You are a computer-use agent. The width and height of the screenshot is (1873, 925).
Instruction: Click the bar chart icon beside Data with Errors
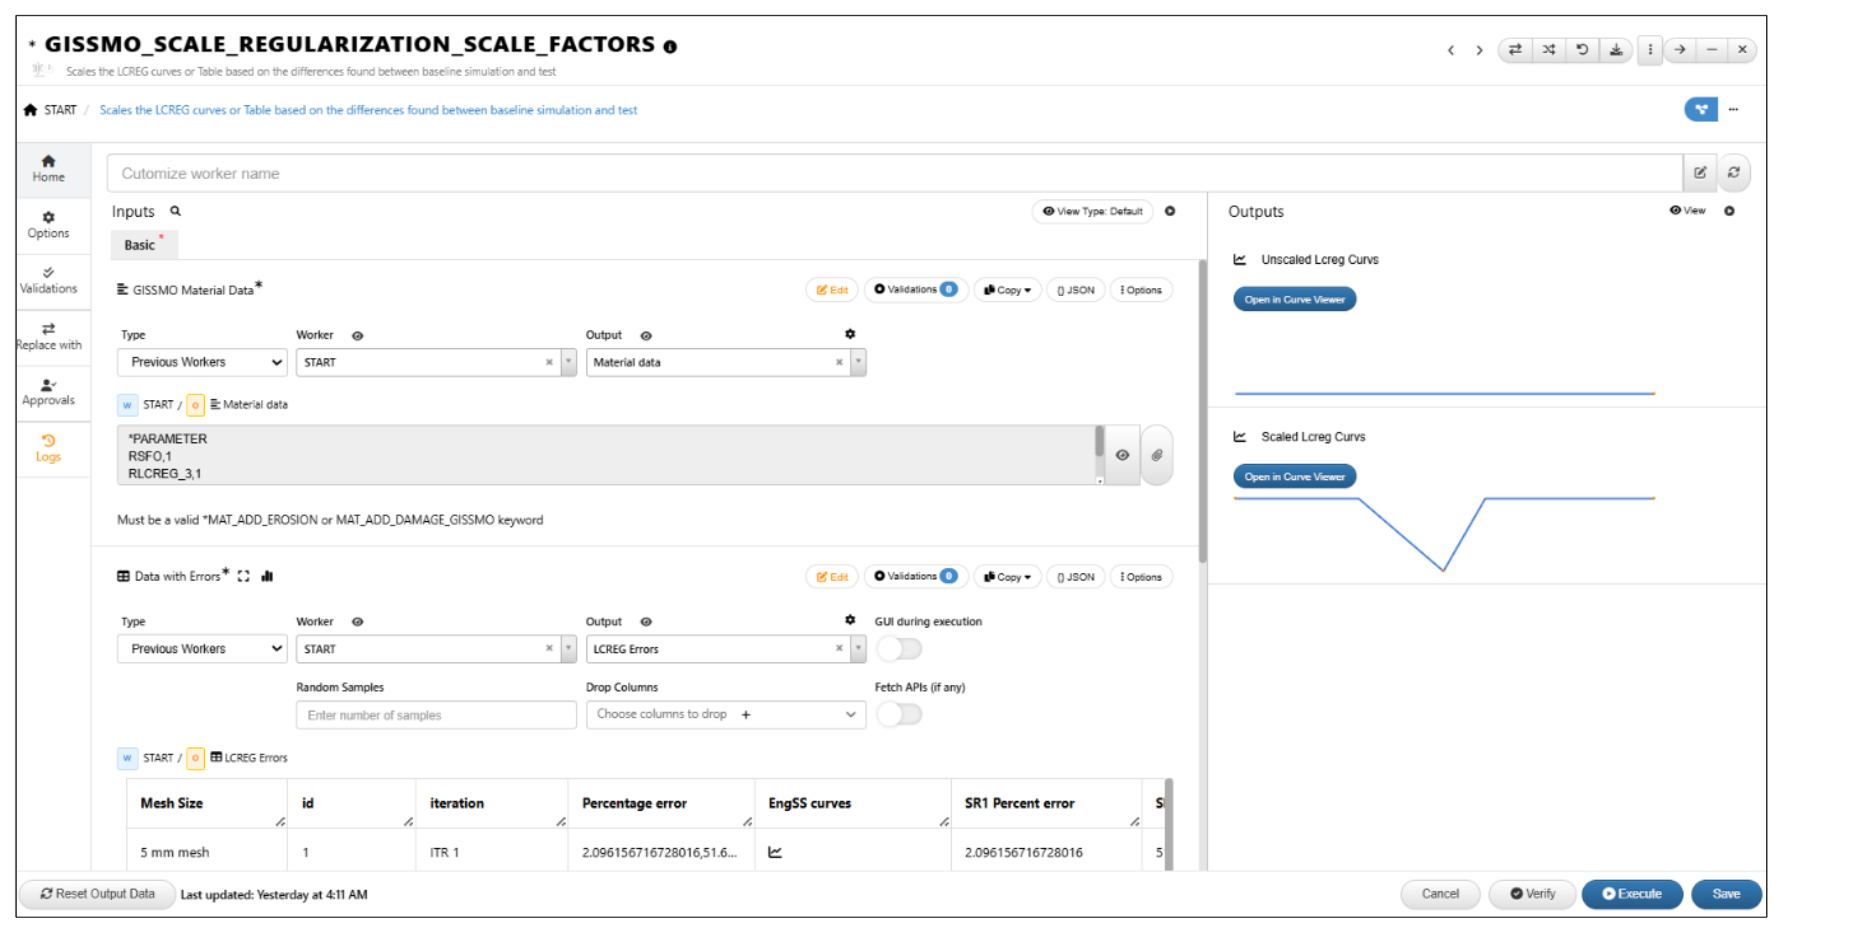(267, 576)
